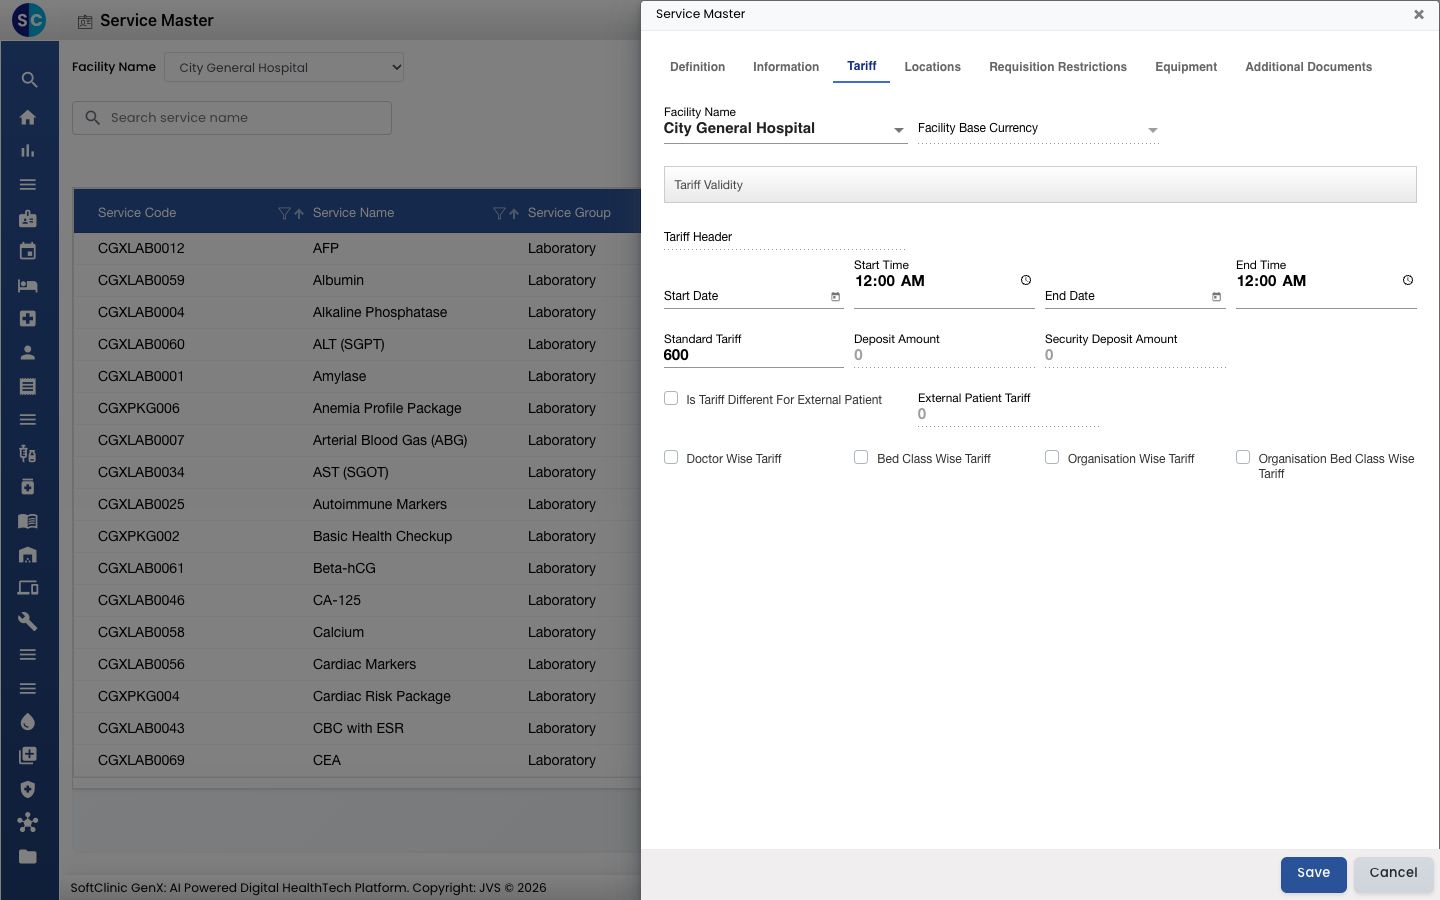Go to the Home icon in sidebar
This screenshot has height=900, width=1440.
pos(28,117)
